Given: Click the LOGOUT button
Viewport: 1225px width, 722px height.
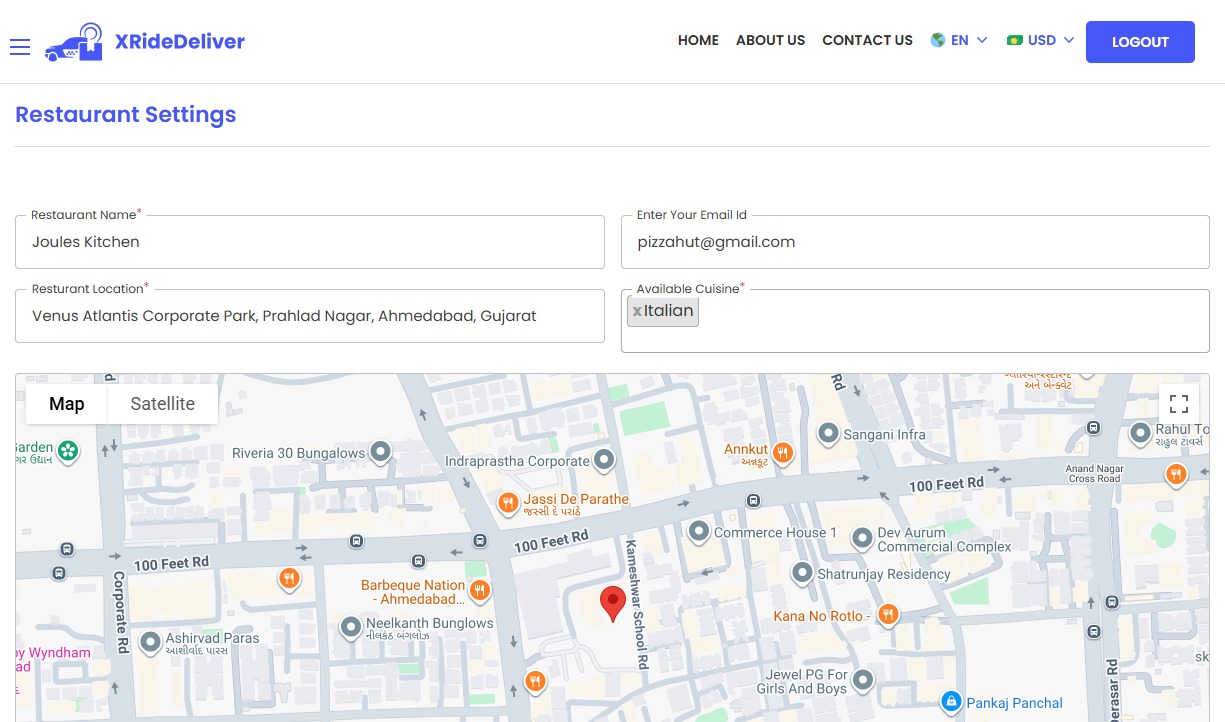Looking at the screenshot, I should click(x=1140, y=42).
